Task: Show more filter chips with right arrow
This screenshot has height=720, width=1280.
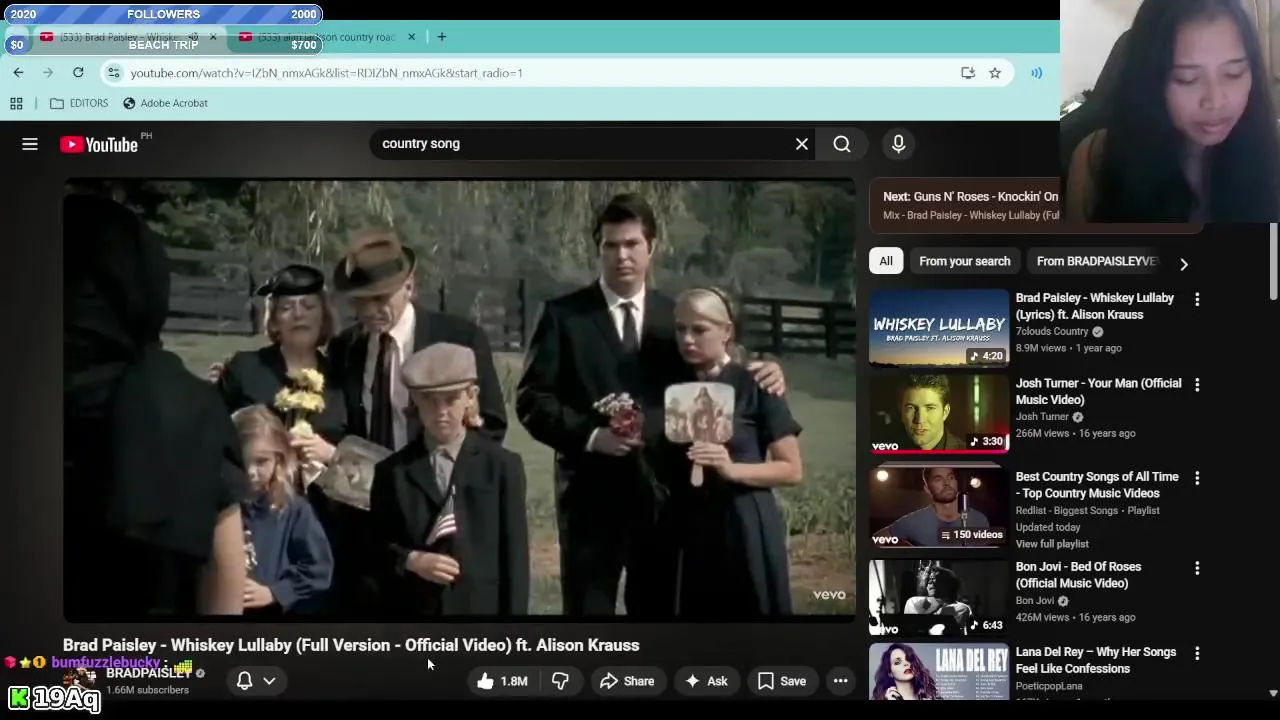Action: [1184, 264]
